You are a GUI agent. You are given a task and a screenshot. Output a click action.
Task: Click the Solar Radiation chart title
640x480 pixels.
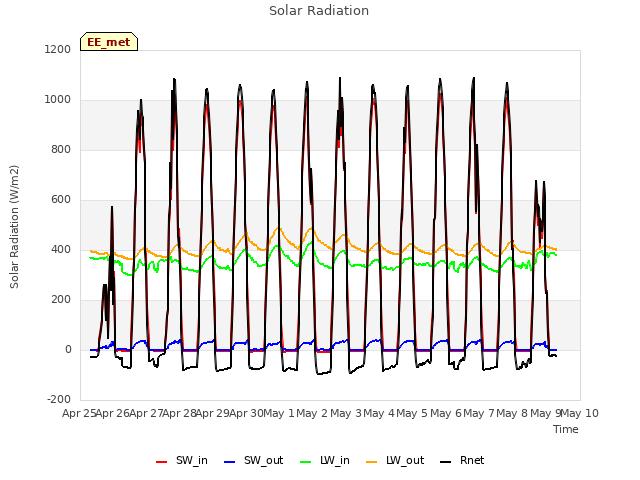coord(319,11)
